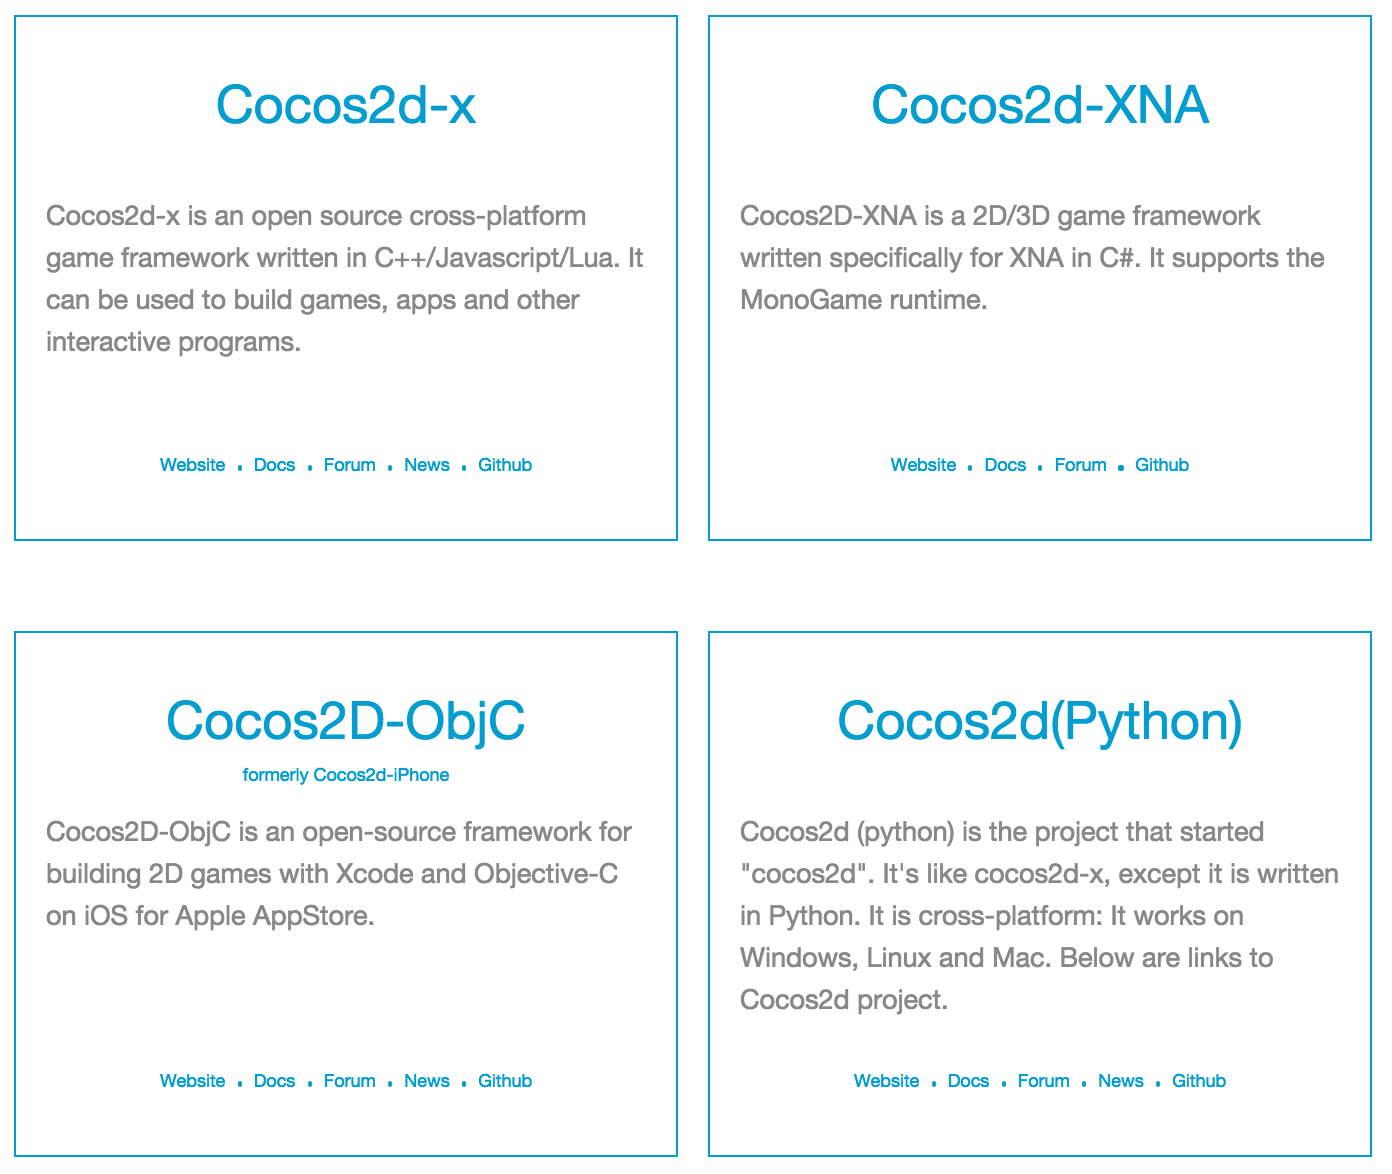This screenshot has width=1392, height=1174.
Task: Visit the Cocos2D-ObjC Forum
Action: (x=349, y=1081)
